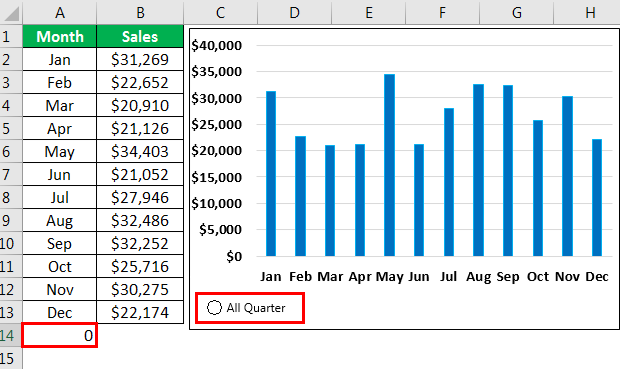Select row 2 header
620x369 pixels.
(x=11, y=59)
